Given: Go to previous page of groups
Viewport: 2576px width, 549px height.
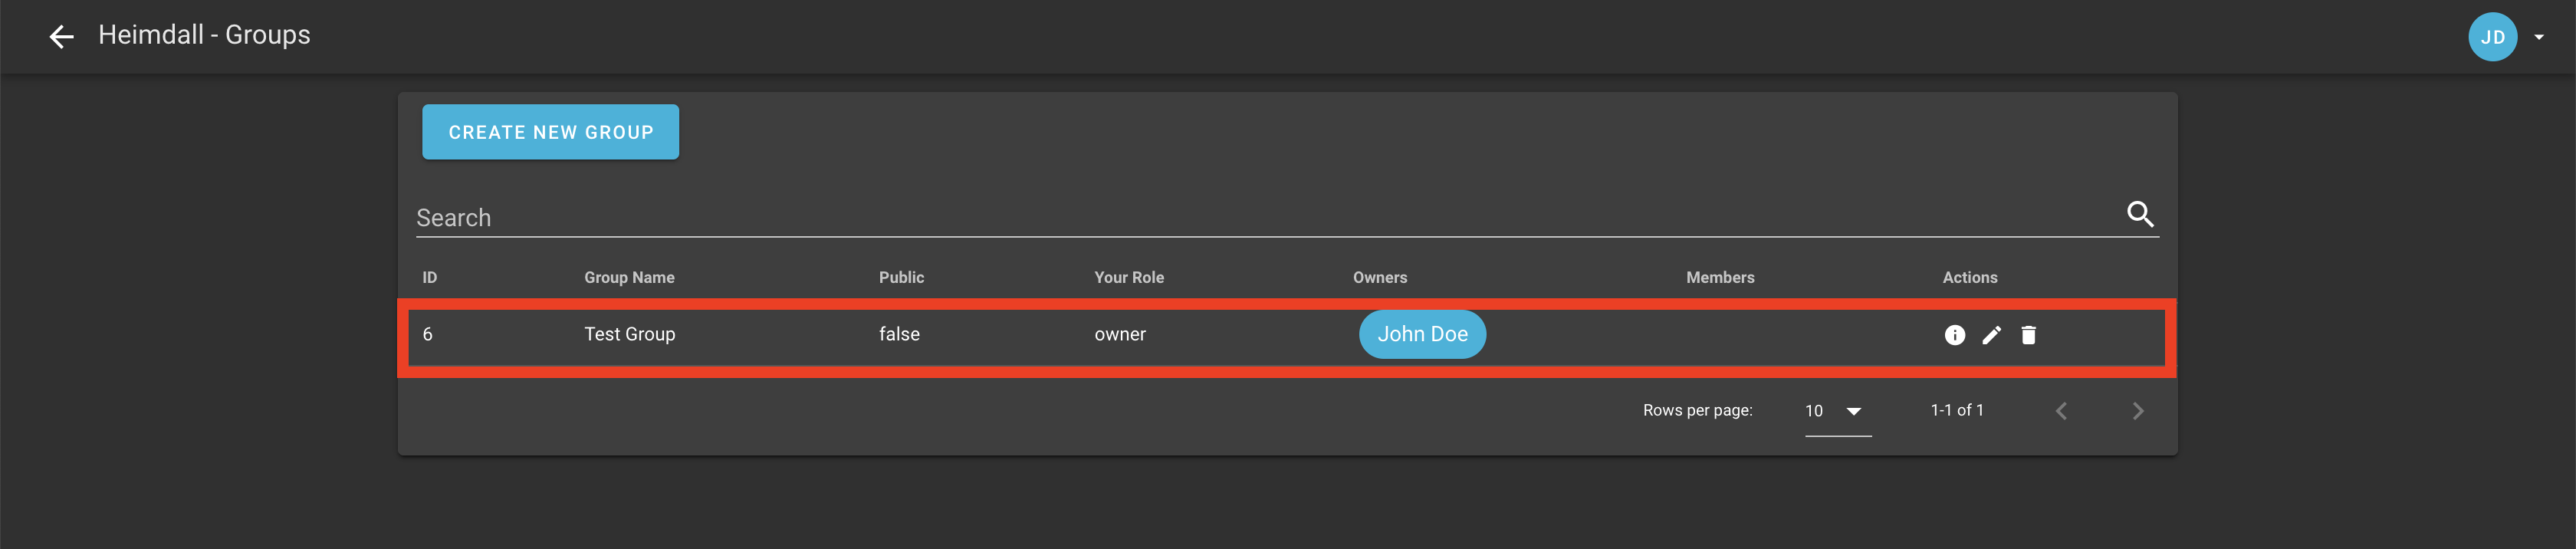Looking at the screenshot, I should point(2061,411).
